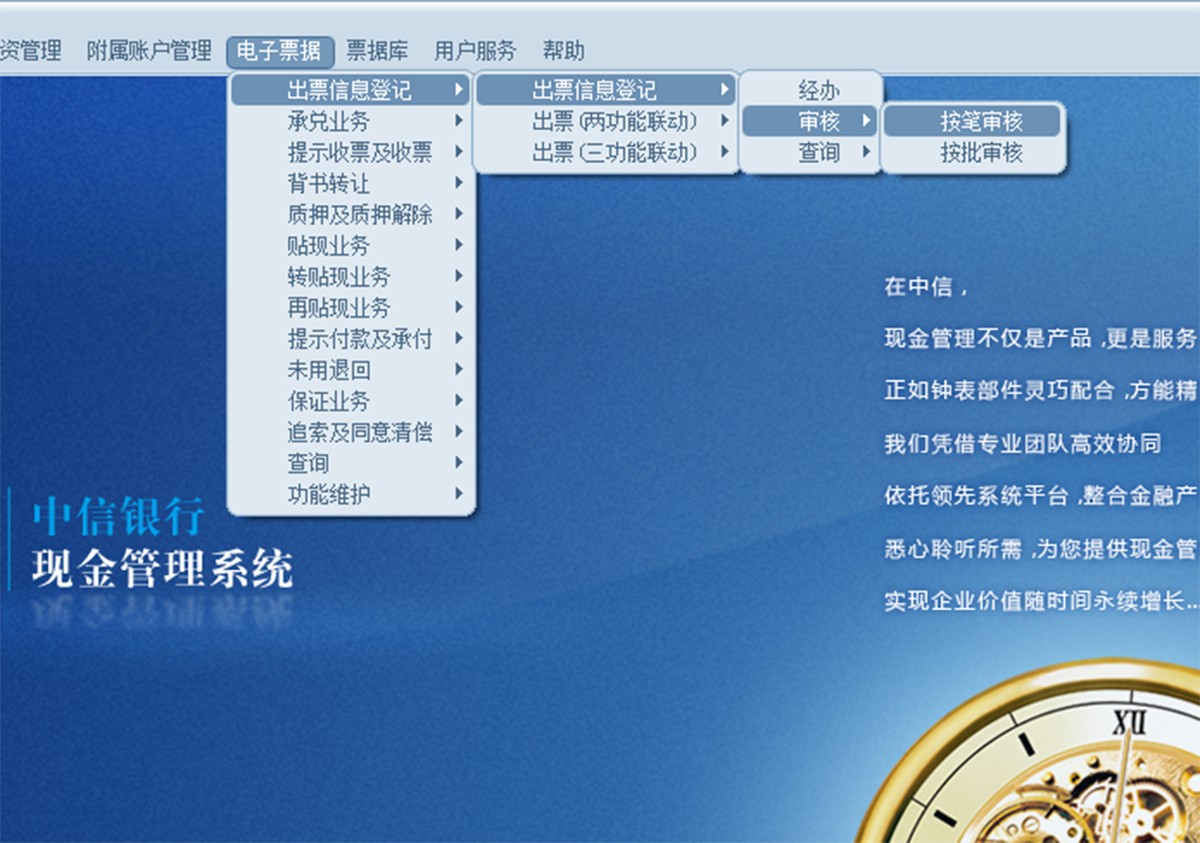The image size is (1200, 843).
Task: Select 提示收票及收票 menu entry
Action: point(351,152)
